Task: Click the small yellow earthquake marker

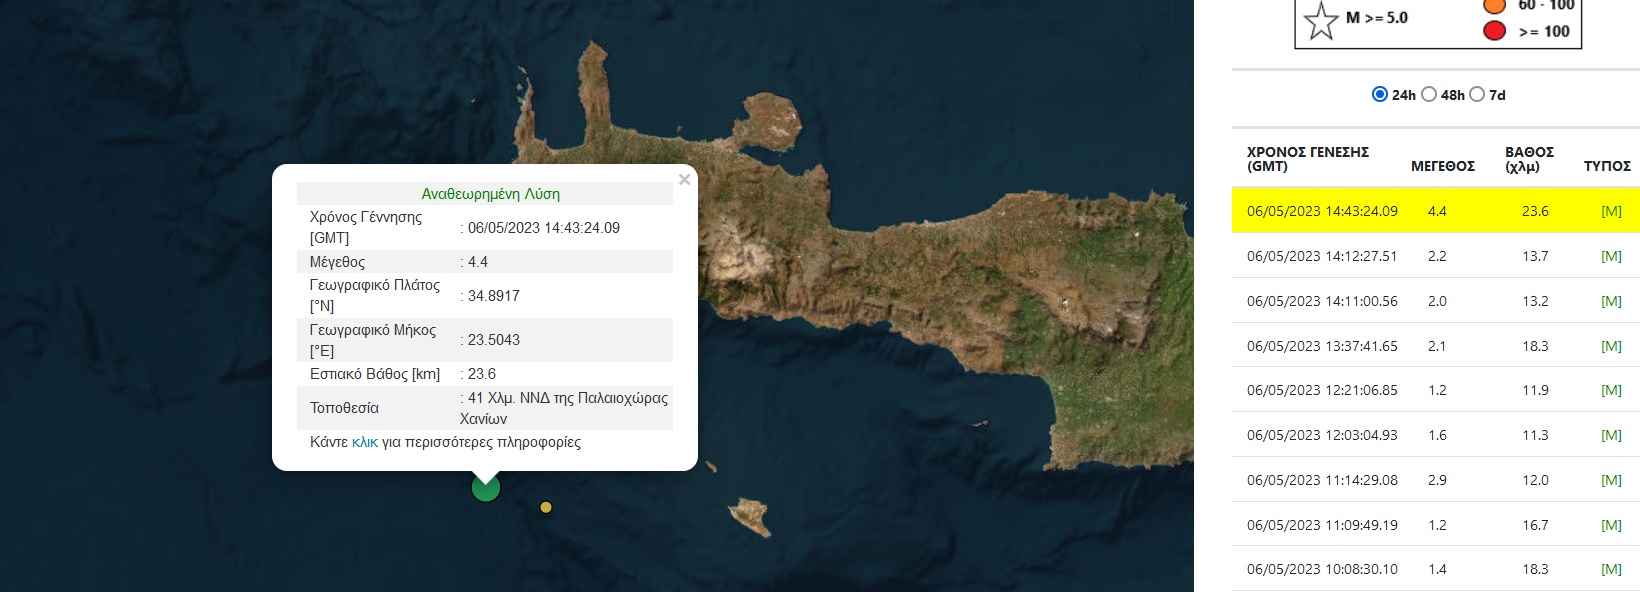Action: pyautogui.click(x=546, y=507)
